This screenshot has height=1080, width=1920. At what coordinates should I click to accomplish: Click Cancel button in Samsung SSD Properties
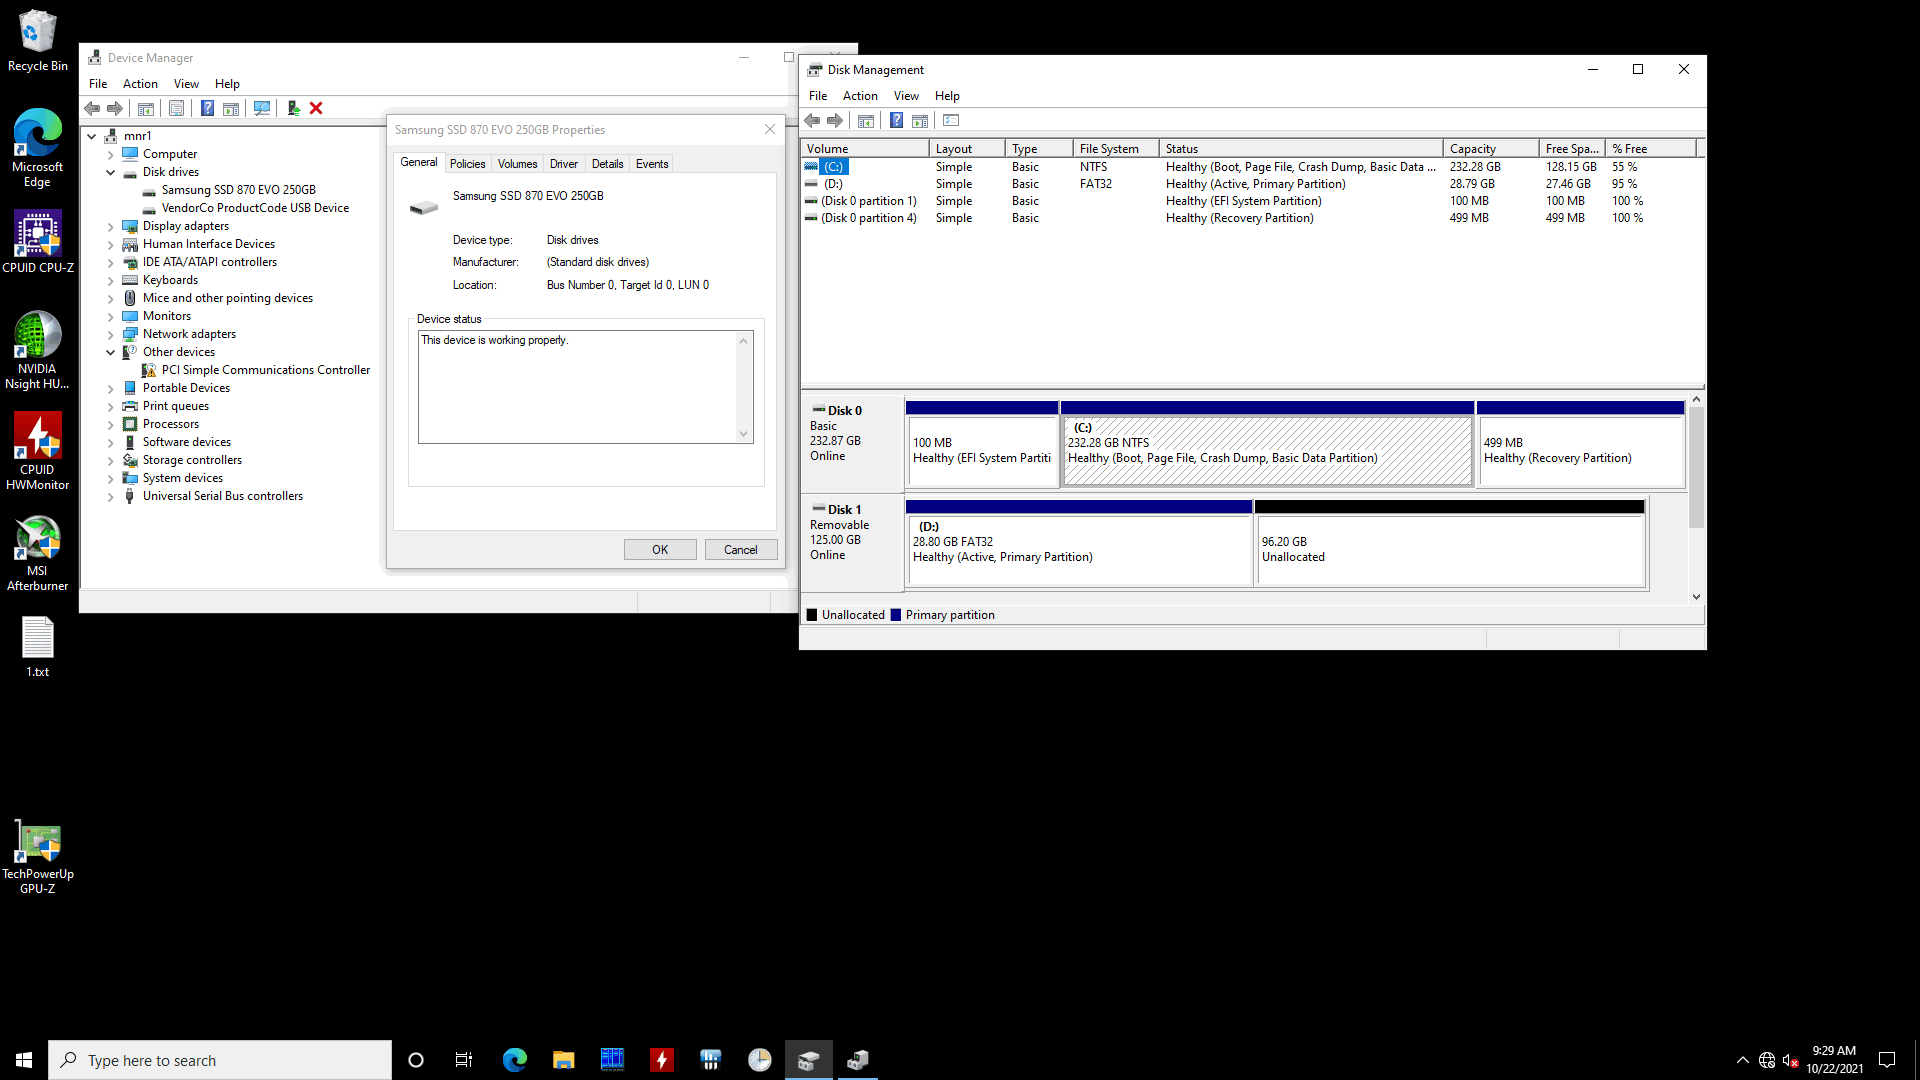tap(740, 549)
